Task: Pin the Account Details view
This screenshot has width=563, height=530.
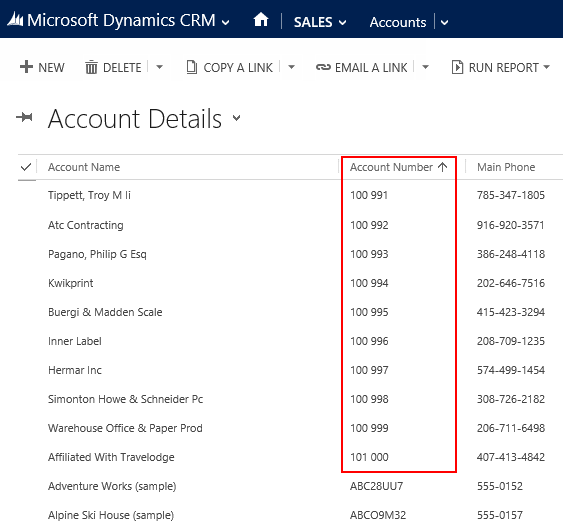Action: pos(24,117)
